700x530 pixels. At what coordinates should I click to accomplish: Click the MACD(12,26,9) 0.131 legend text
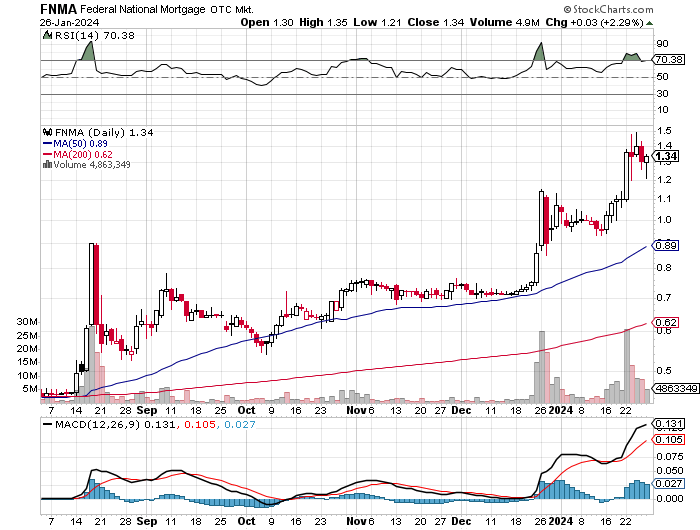(x=115, y=424)
